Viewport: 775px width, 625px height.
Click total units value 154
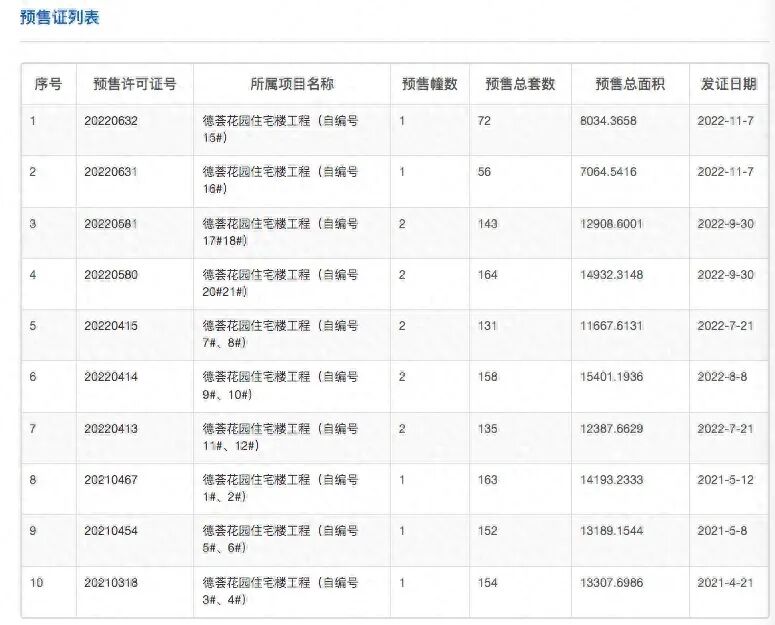(x=487, y=583)
